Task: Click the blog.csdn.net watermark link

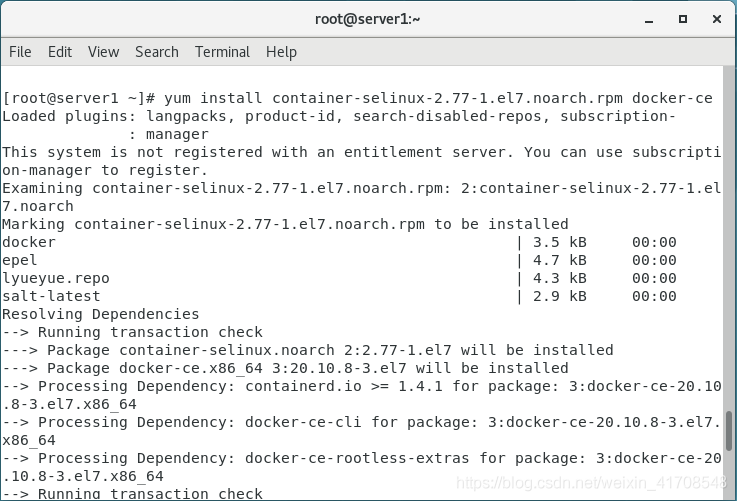Action: pyautogui.click(x=591, y=483)
